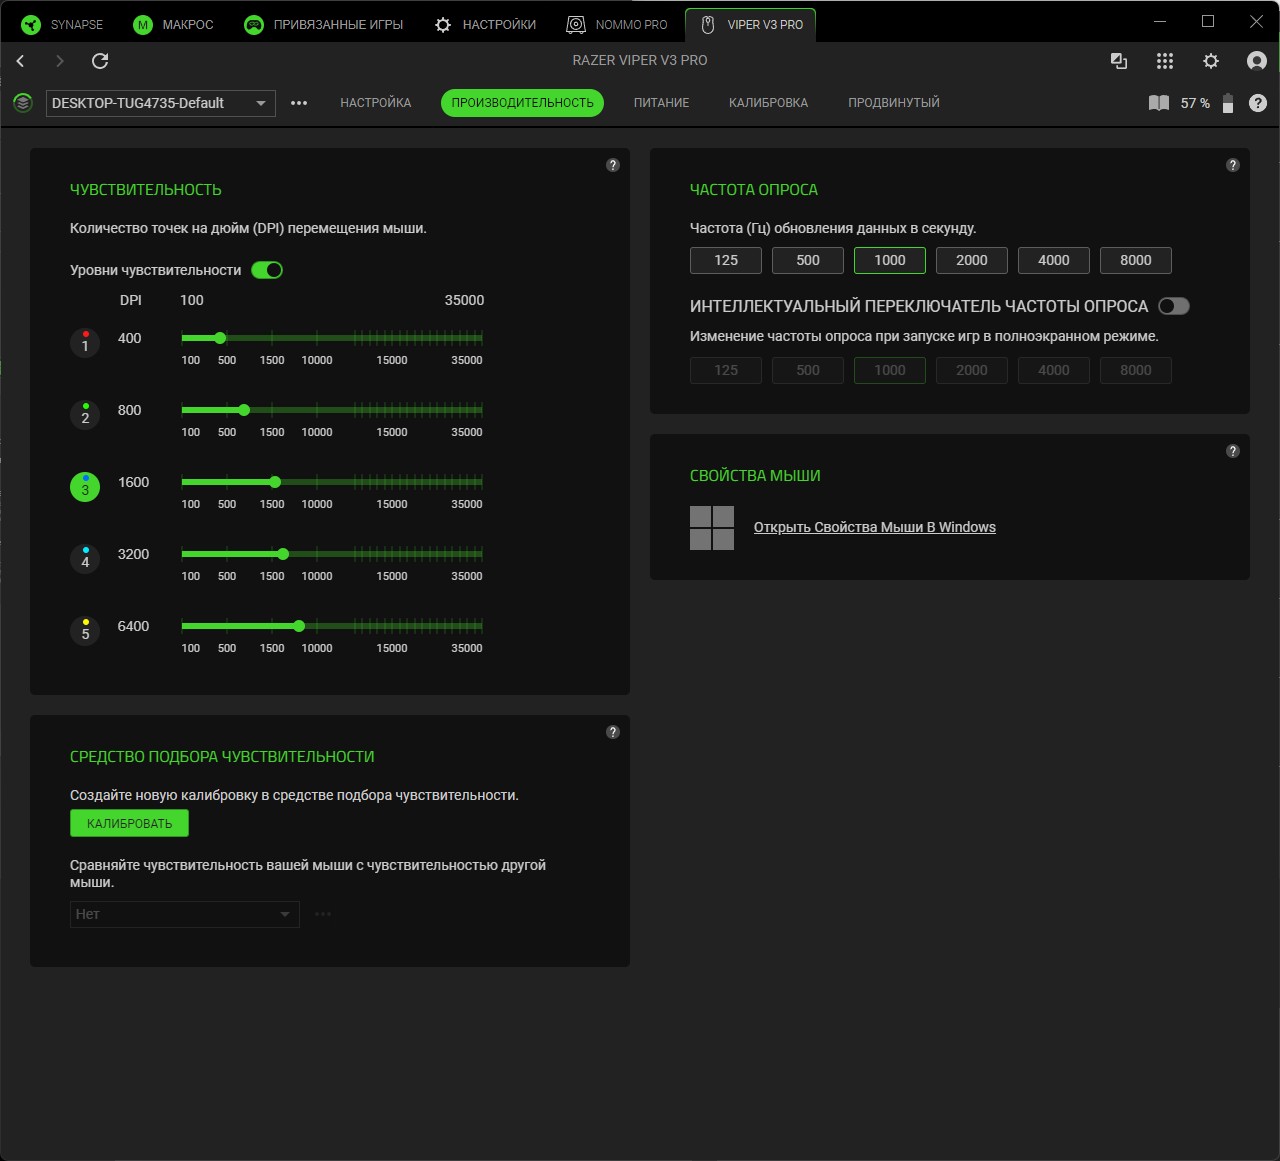Screen dimensions: 1280x1161
Task: Open Synapse settings via the header gear icon
Action: 1211,61
